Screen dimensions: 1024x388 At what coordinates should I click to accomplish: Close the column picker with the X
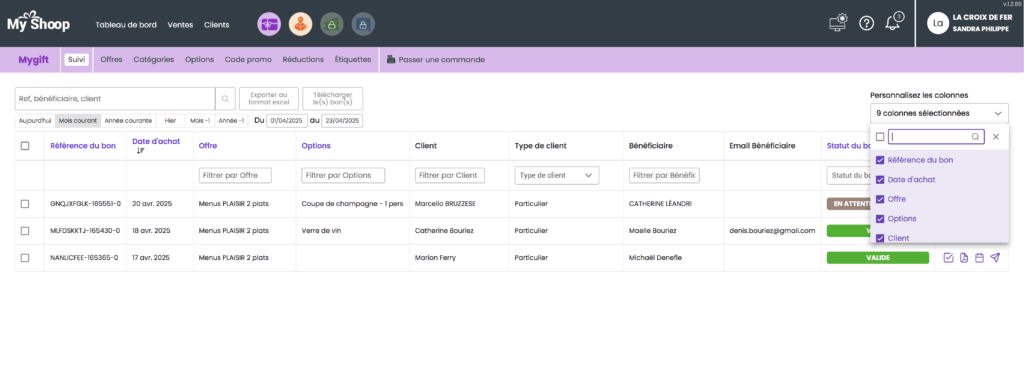[995, 137]
